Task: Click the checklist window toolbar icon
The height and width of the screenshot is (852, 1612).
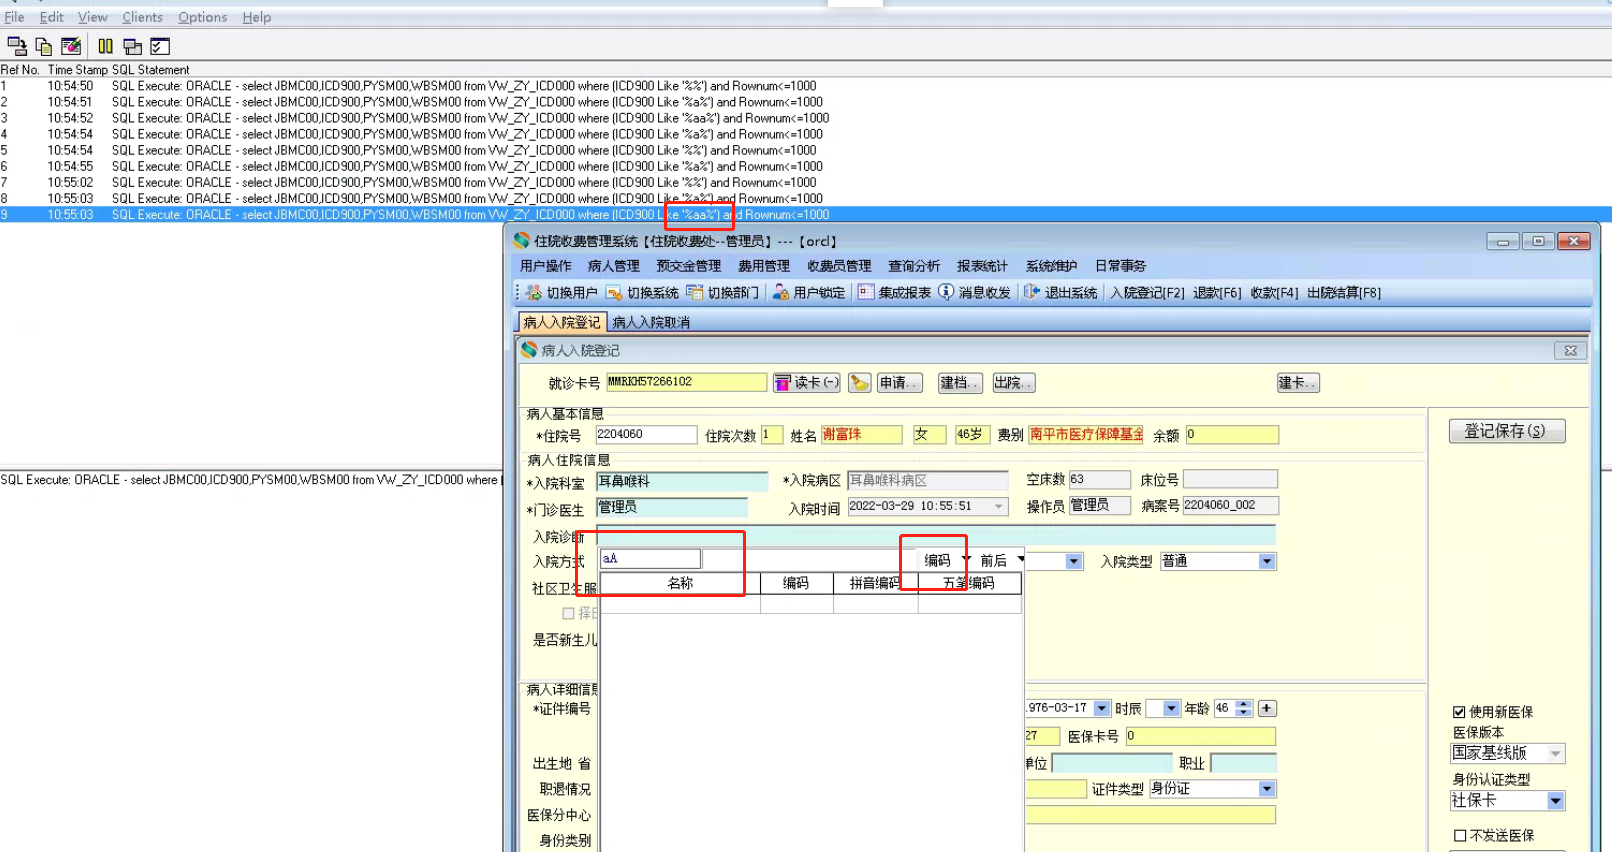Action: (160, 46)
